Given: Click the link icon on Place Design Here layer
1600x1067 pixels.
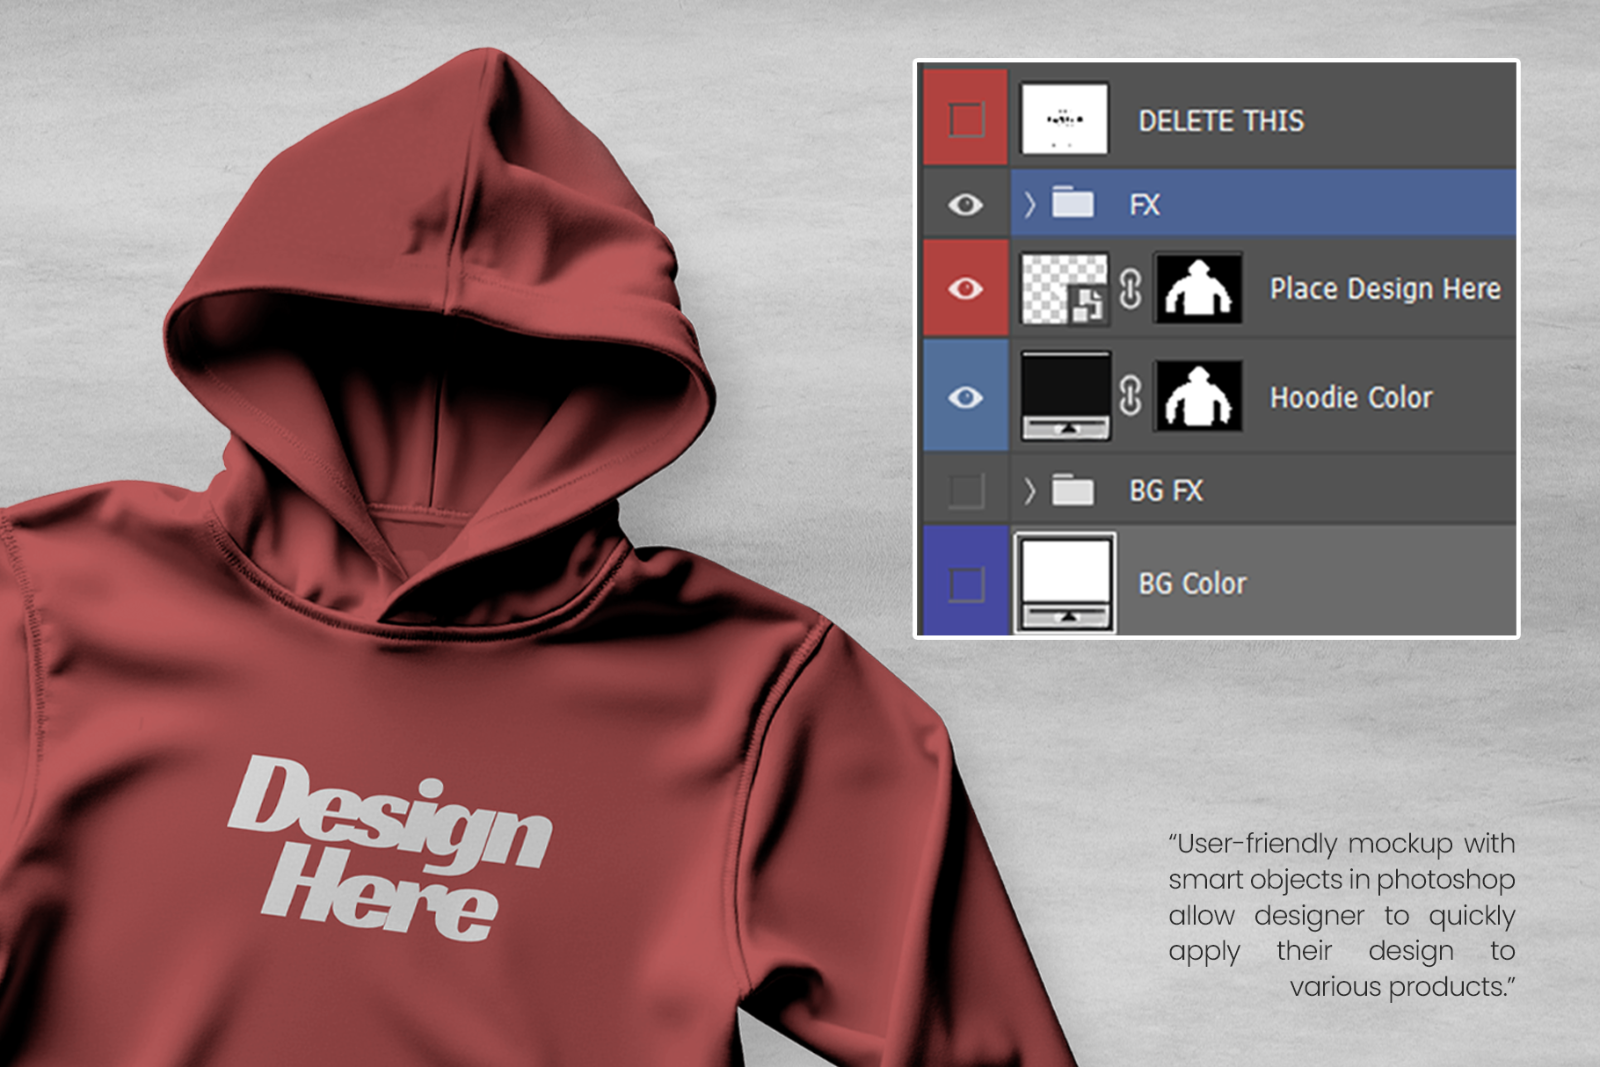Looking at the screenshot, I should pos(1128,289).
